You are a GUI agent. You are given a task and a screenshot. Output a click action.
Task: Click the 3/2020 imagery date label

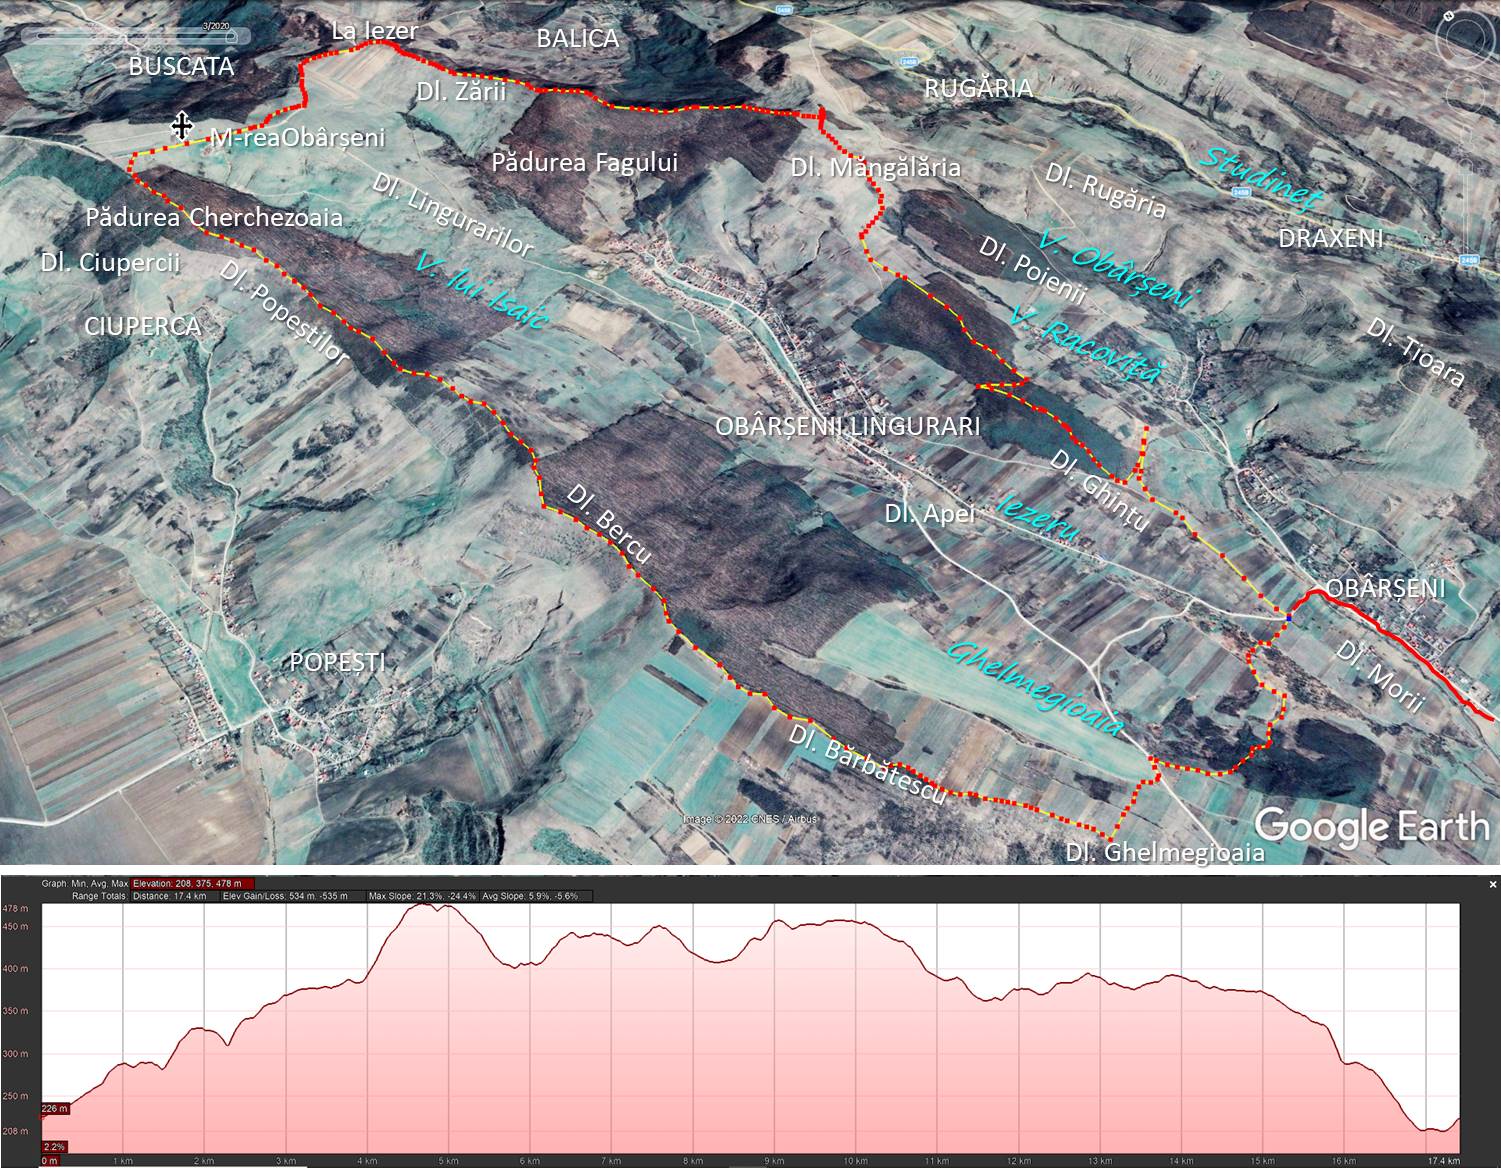point(214,26)
